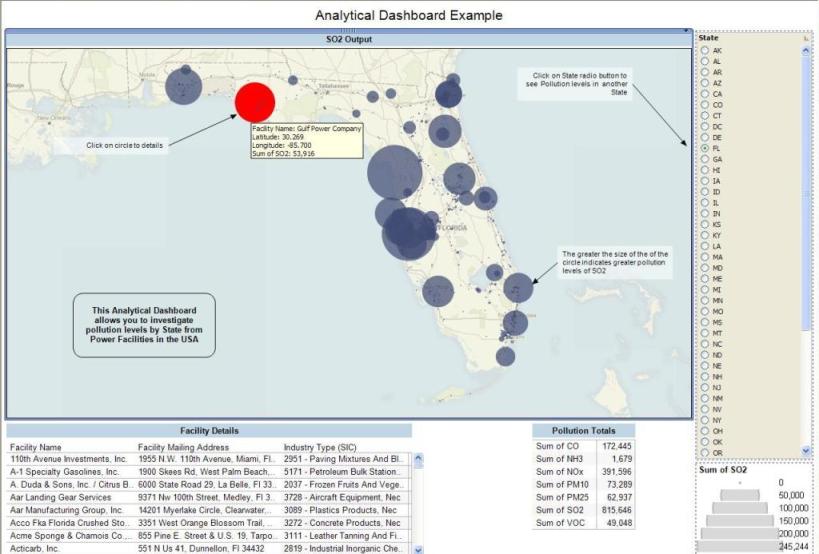Click the Facility Details panel header
The height and width of the screenshot is (554, 819).
click(209, 430)
